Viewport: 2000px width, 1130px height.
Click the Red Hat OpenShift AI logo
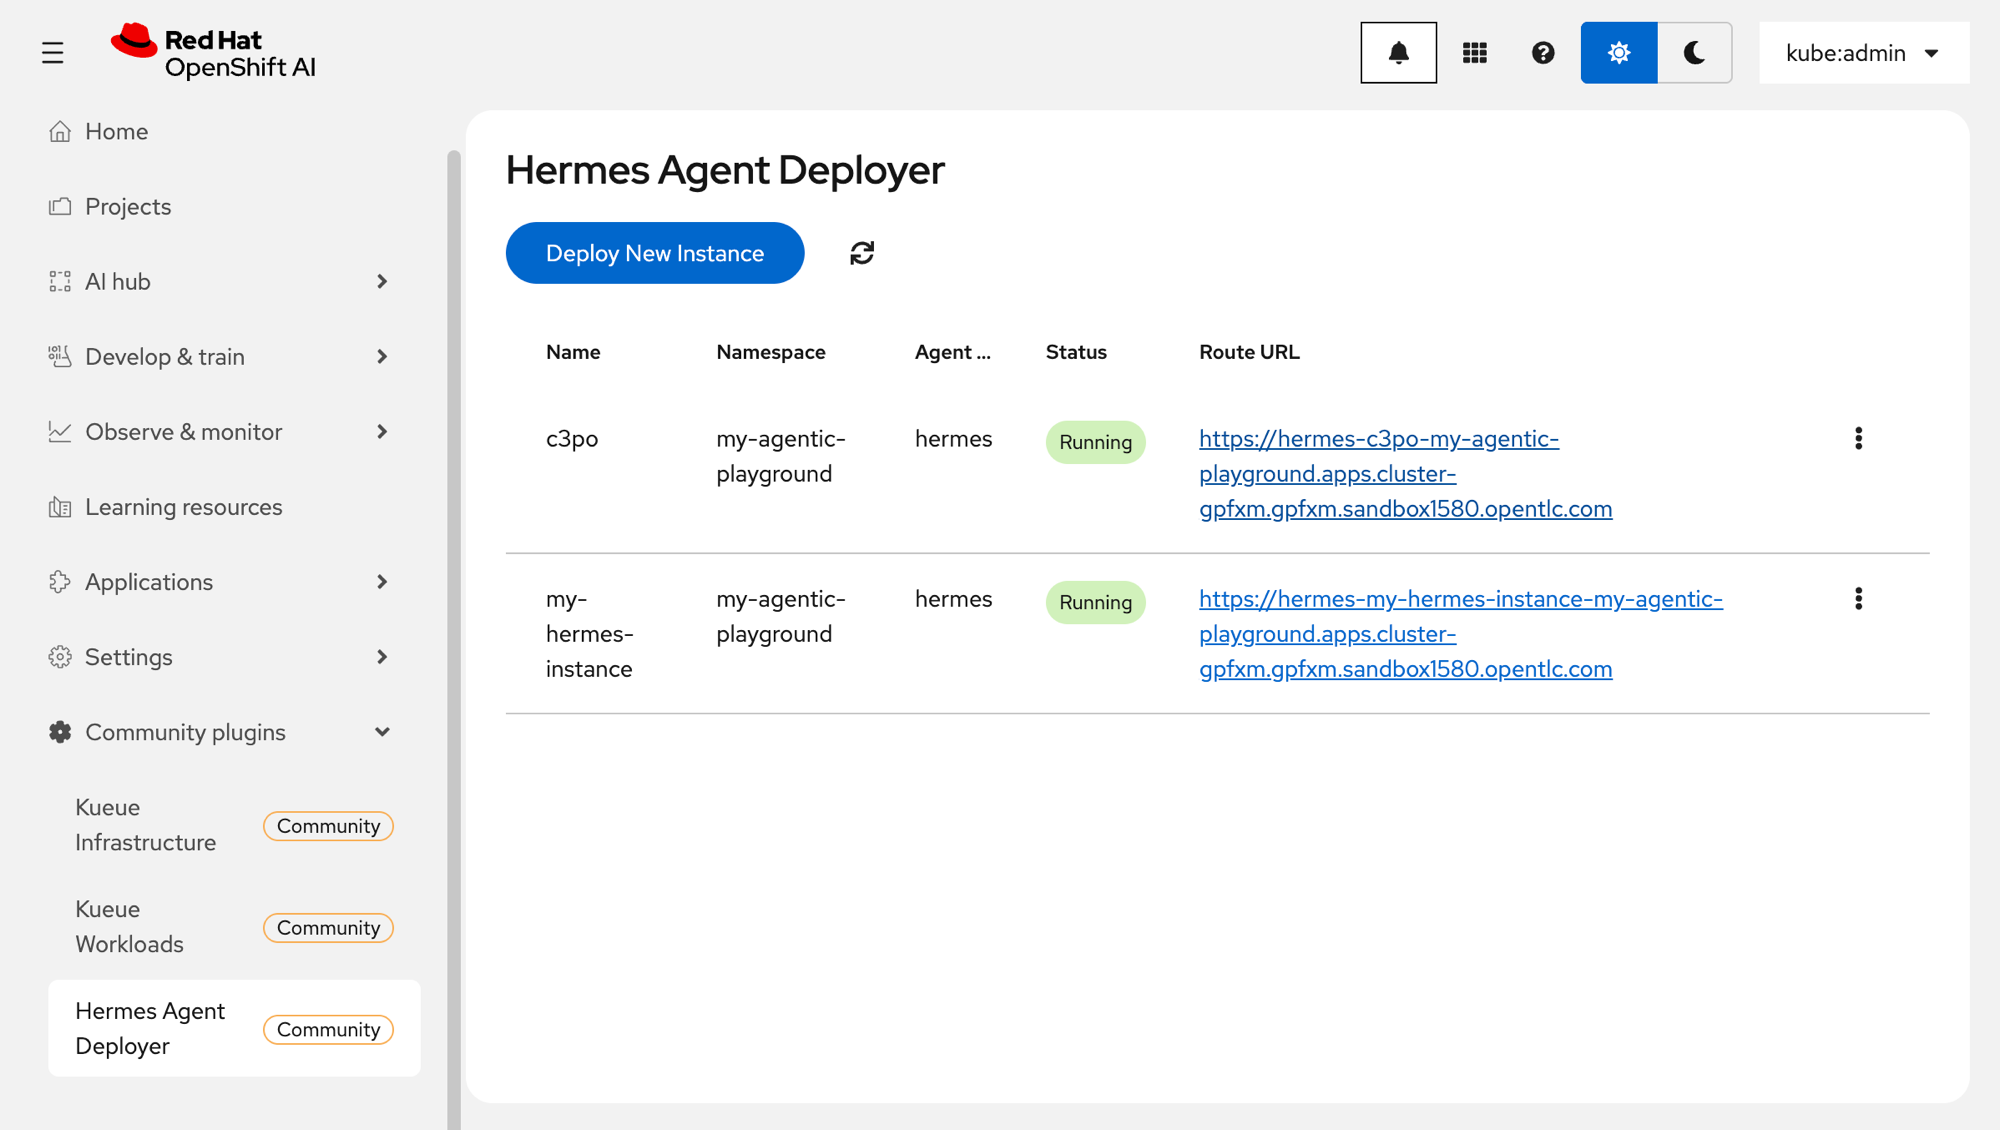(213, 52)
